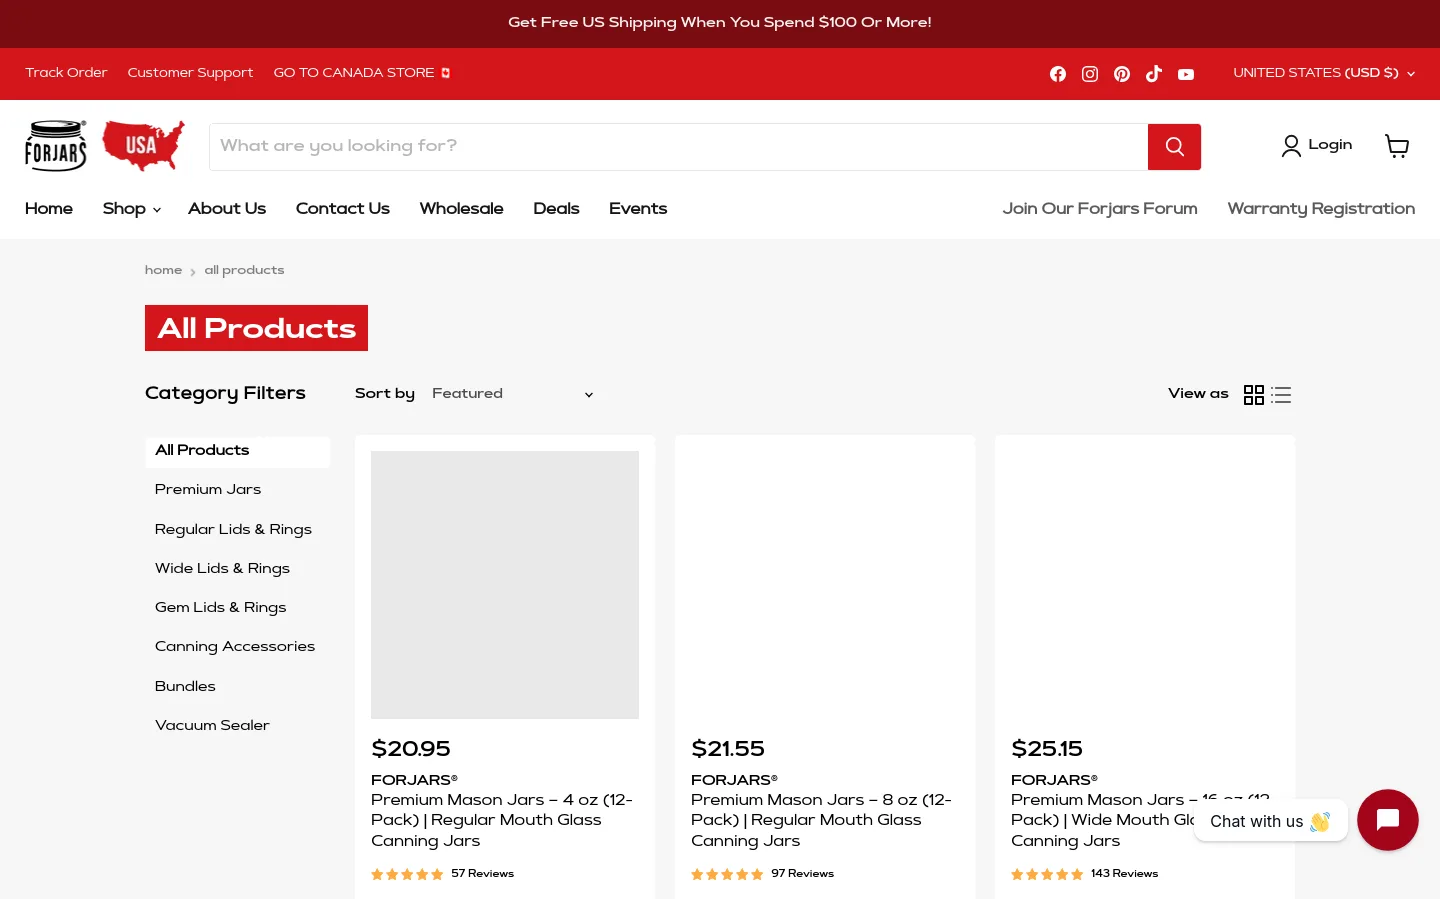1440x899 pixels.
Task: Open the Wholesale menu item
Action: (x=462, y=209)
